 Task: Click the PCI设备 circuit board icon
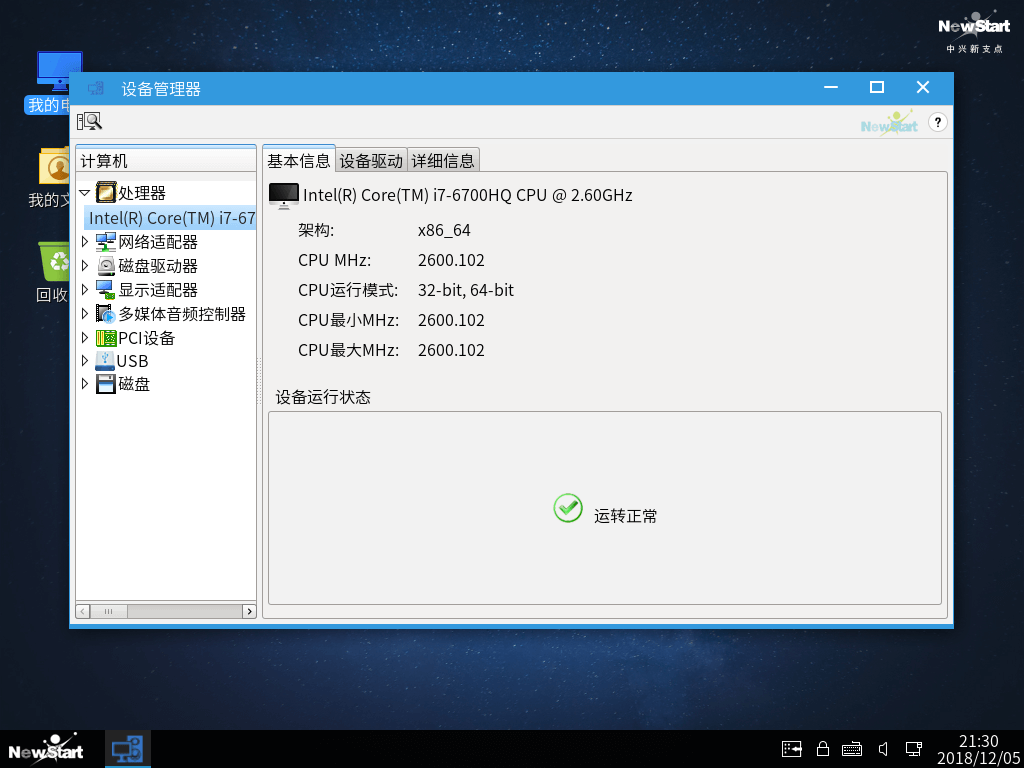[x=106, y=338]
